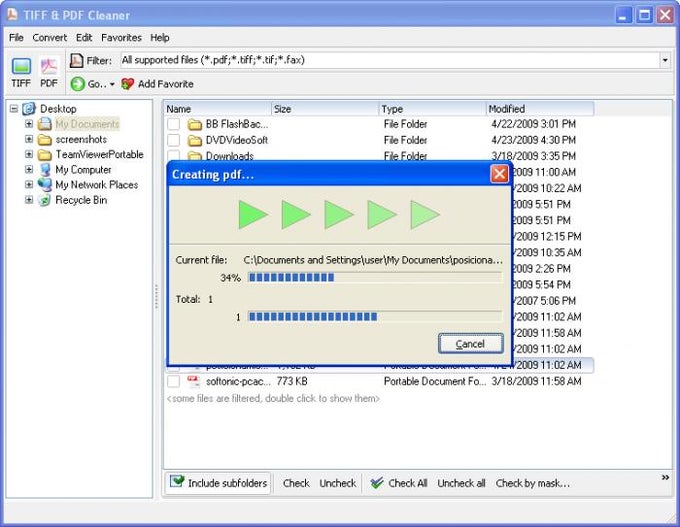Click the Add Favorite heart icon
This screenshot has width=680, height=527.
pyautogui.click(x=128, y=84)
